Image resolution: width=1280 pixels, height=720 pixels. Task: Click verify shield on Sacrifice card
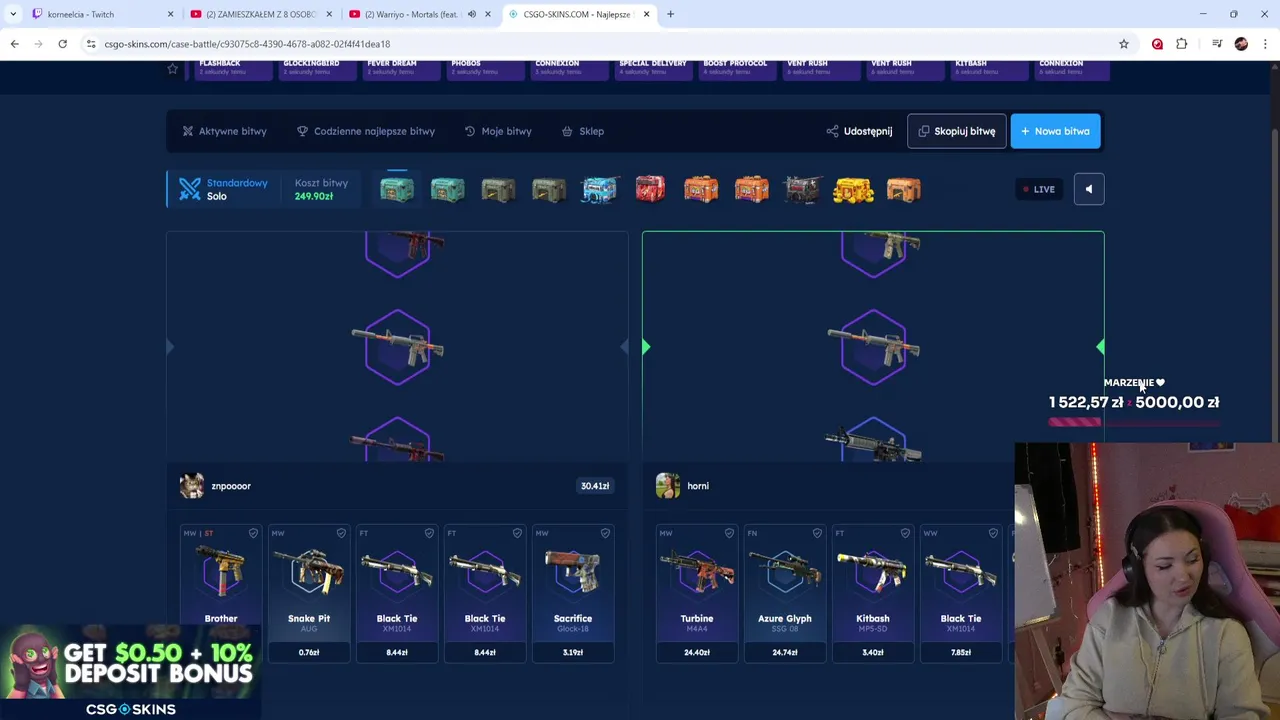[x=605, y=533]
